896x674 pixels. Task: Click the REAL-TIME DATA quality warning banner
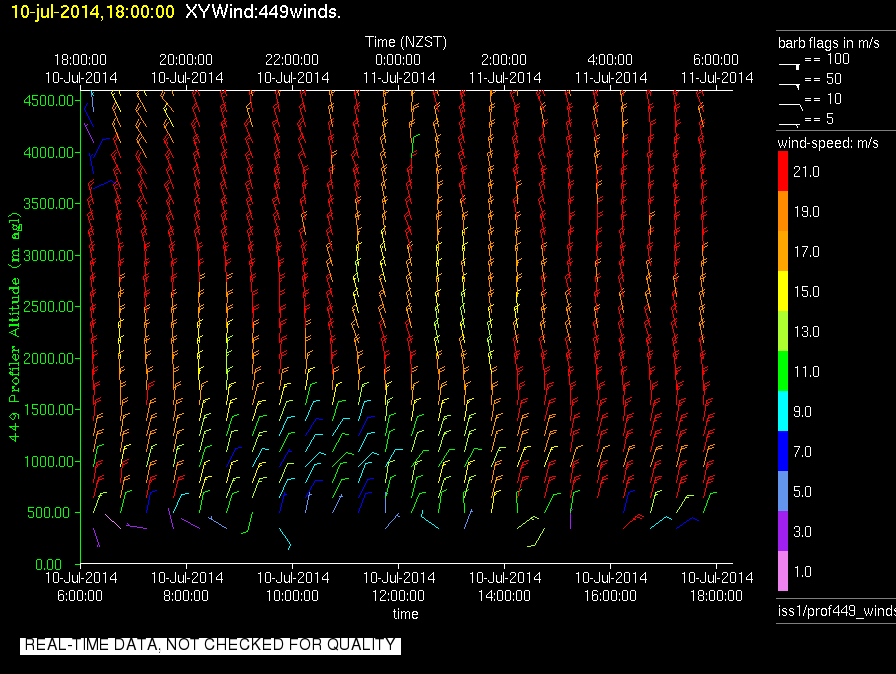coord(210,645)
